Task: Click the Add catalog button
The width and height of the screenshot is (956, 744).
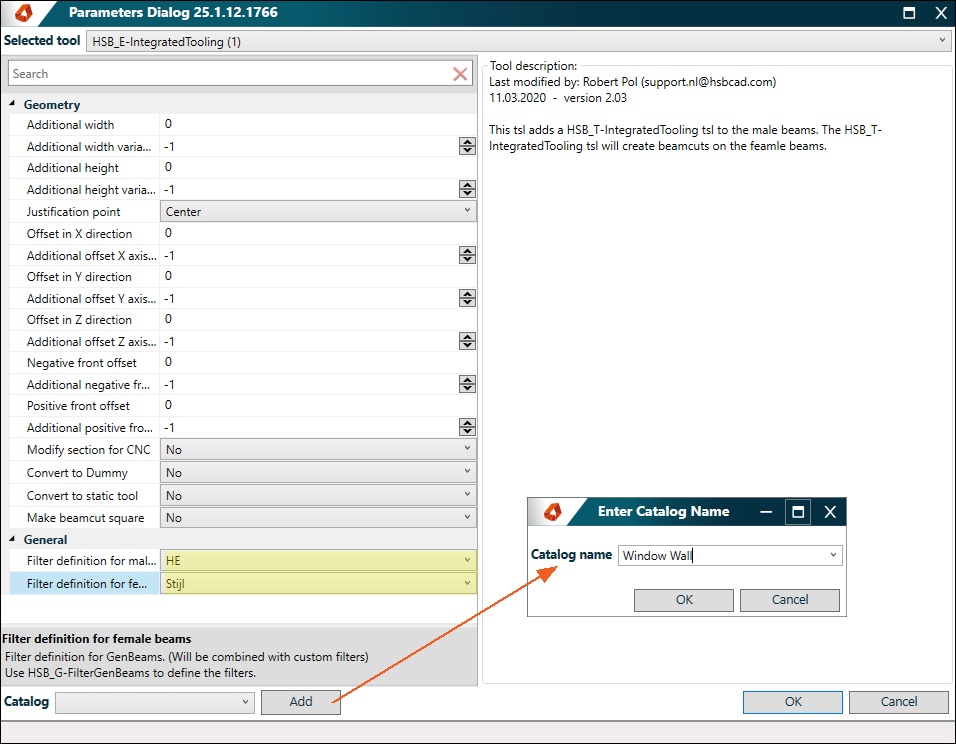Action: coord(301,702)
